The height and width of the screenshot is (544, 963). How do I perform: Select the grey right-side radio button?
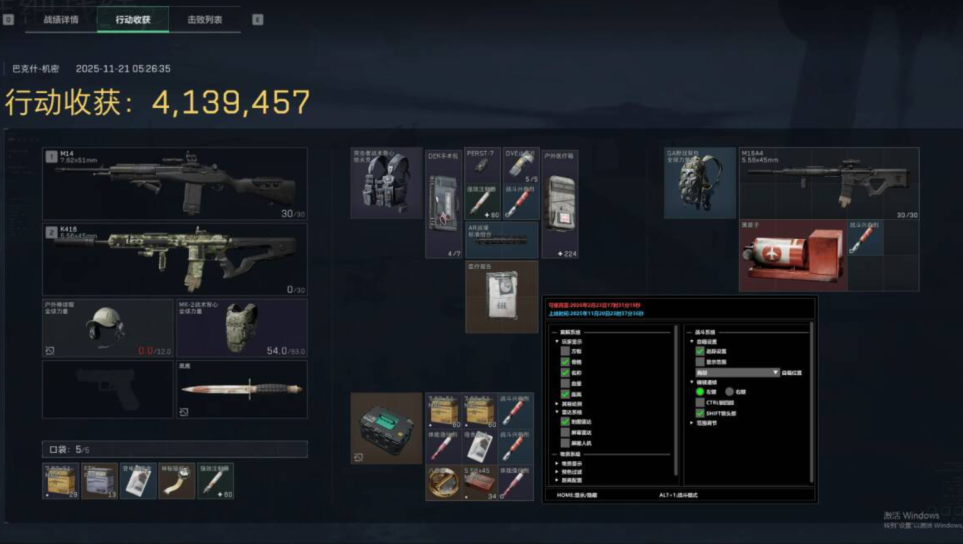[x=730, y=392]
